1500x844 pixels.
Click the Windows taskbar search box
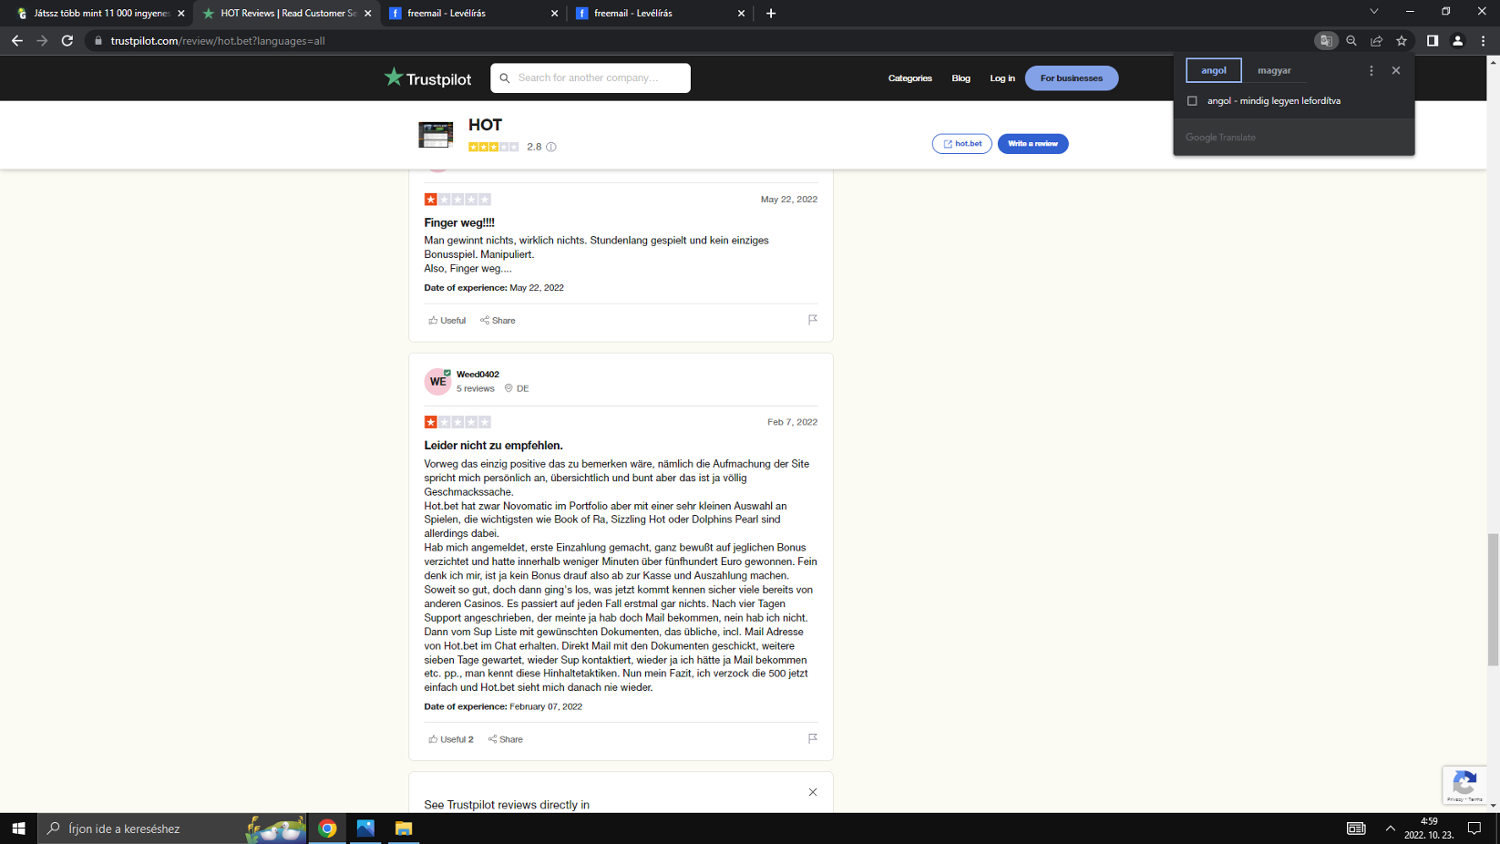coord(172,828)
